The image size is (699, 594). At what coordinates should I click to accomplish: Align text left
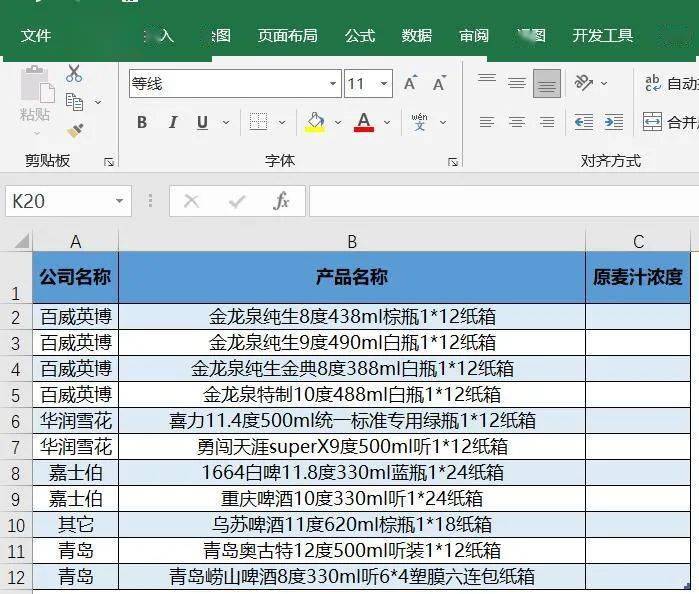coord(487,122)
